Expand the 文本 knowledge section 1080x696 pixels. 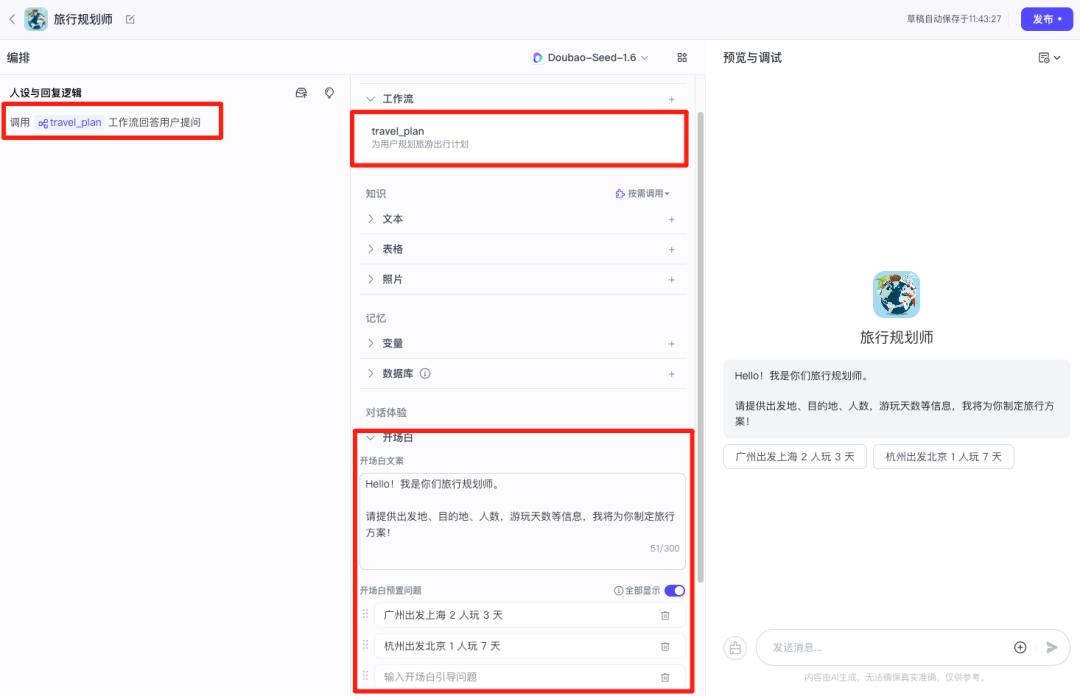[x=370, y=218]
